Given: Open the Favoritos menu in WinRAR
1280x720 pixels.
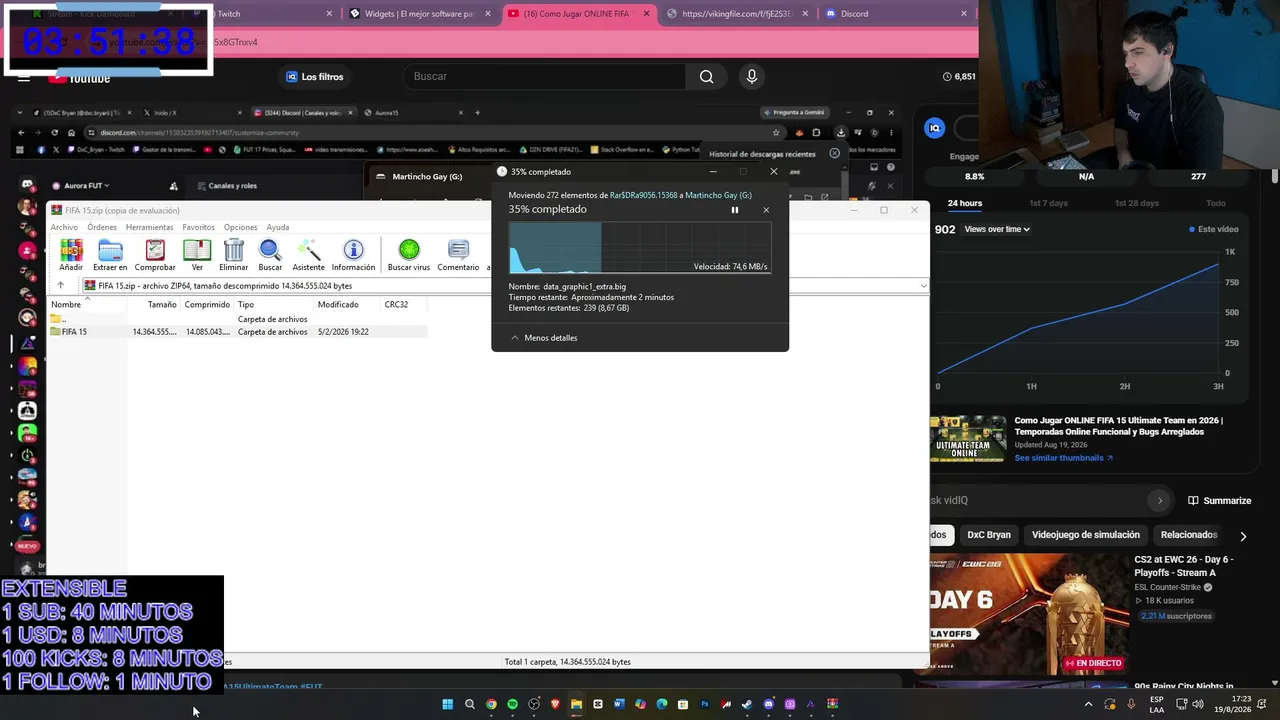Looking at the screenshot, I should 199,227.
